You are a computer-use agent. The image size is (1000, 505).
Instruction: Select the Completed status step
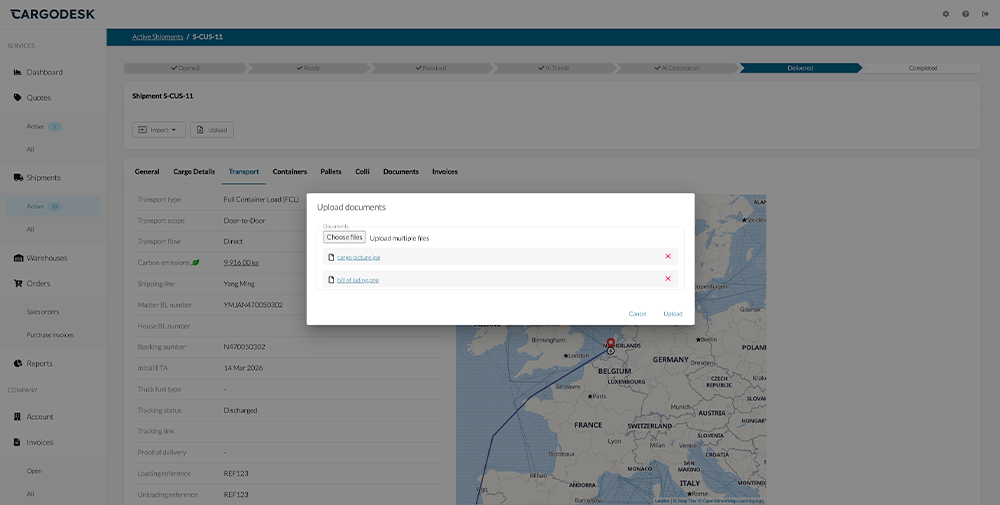click(x=922, y=68)
